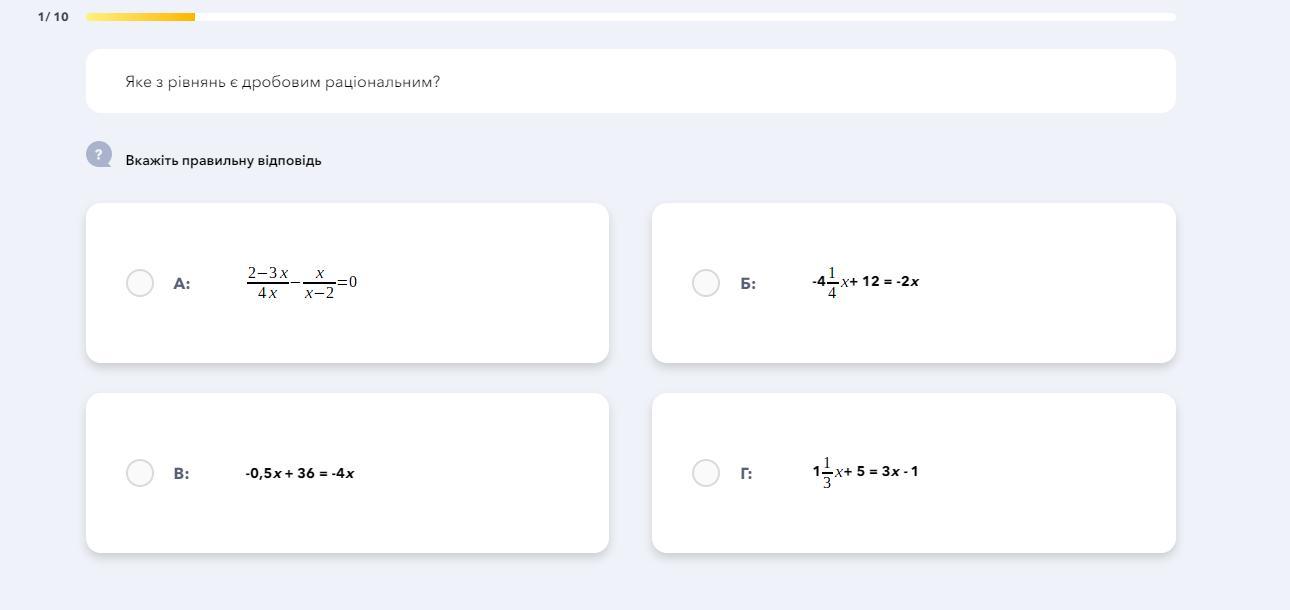The height and width of the screenshot is (610, 1290).
Task: Click fraction x/(x−2) in option А
Action: (x=319, y=282)
